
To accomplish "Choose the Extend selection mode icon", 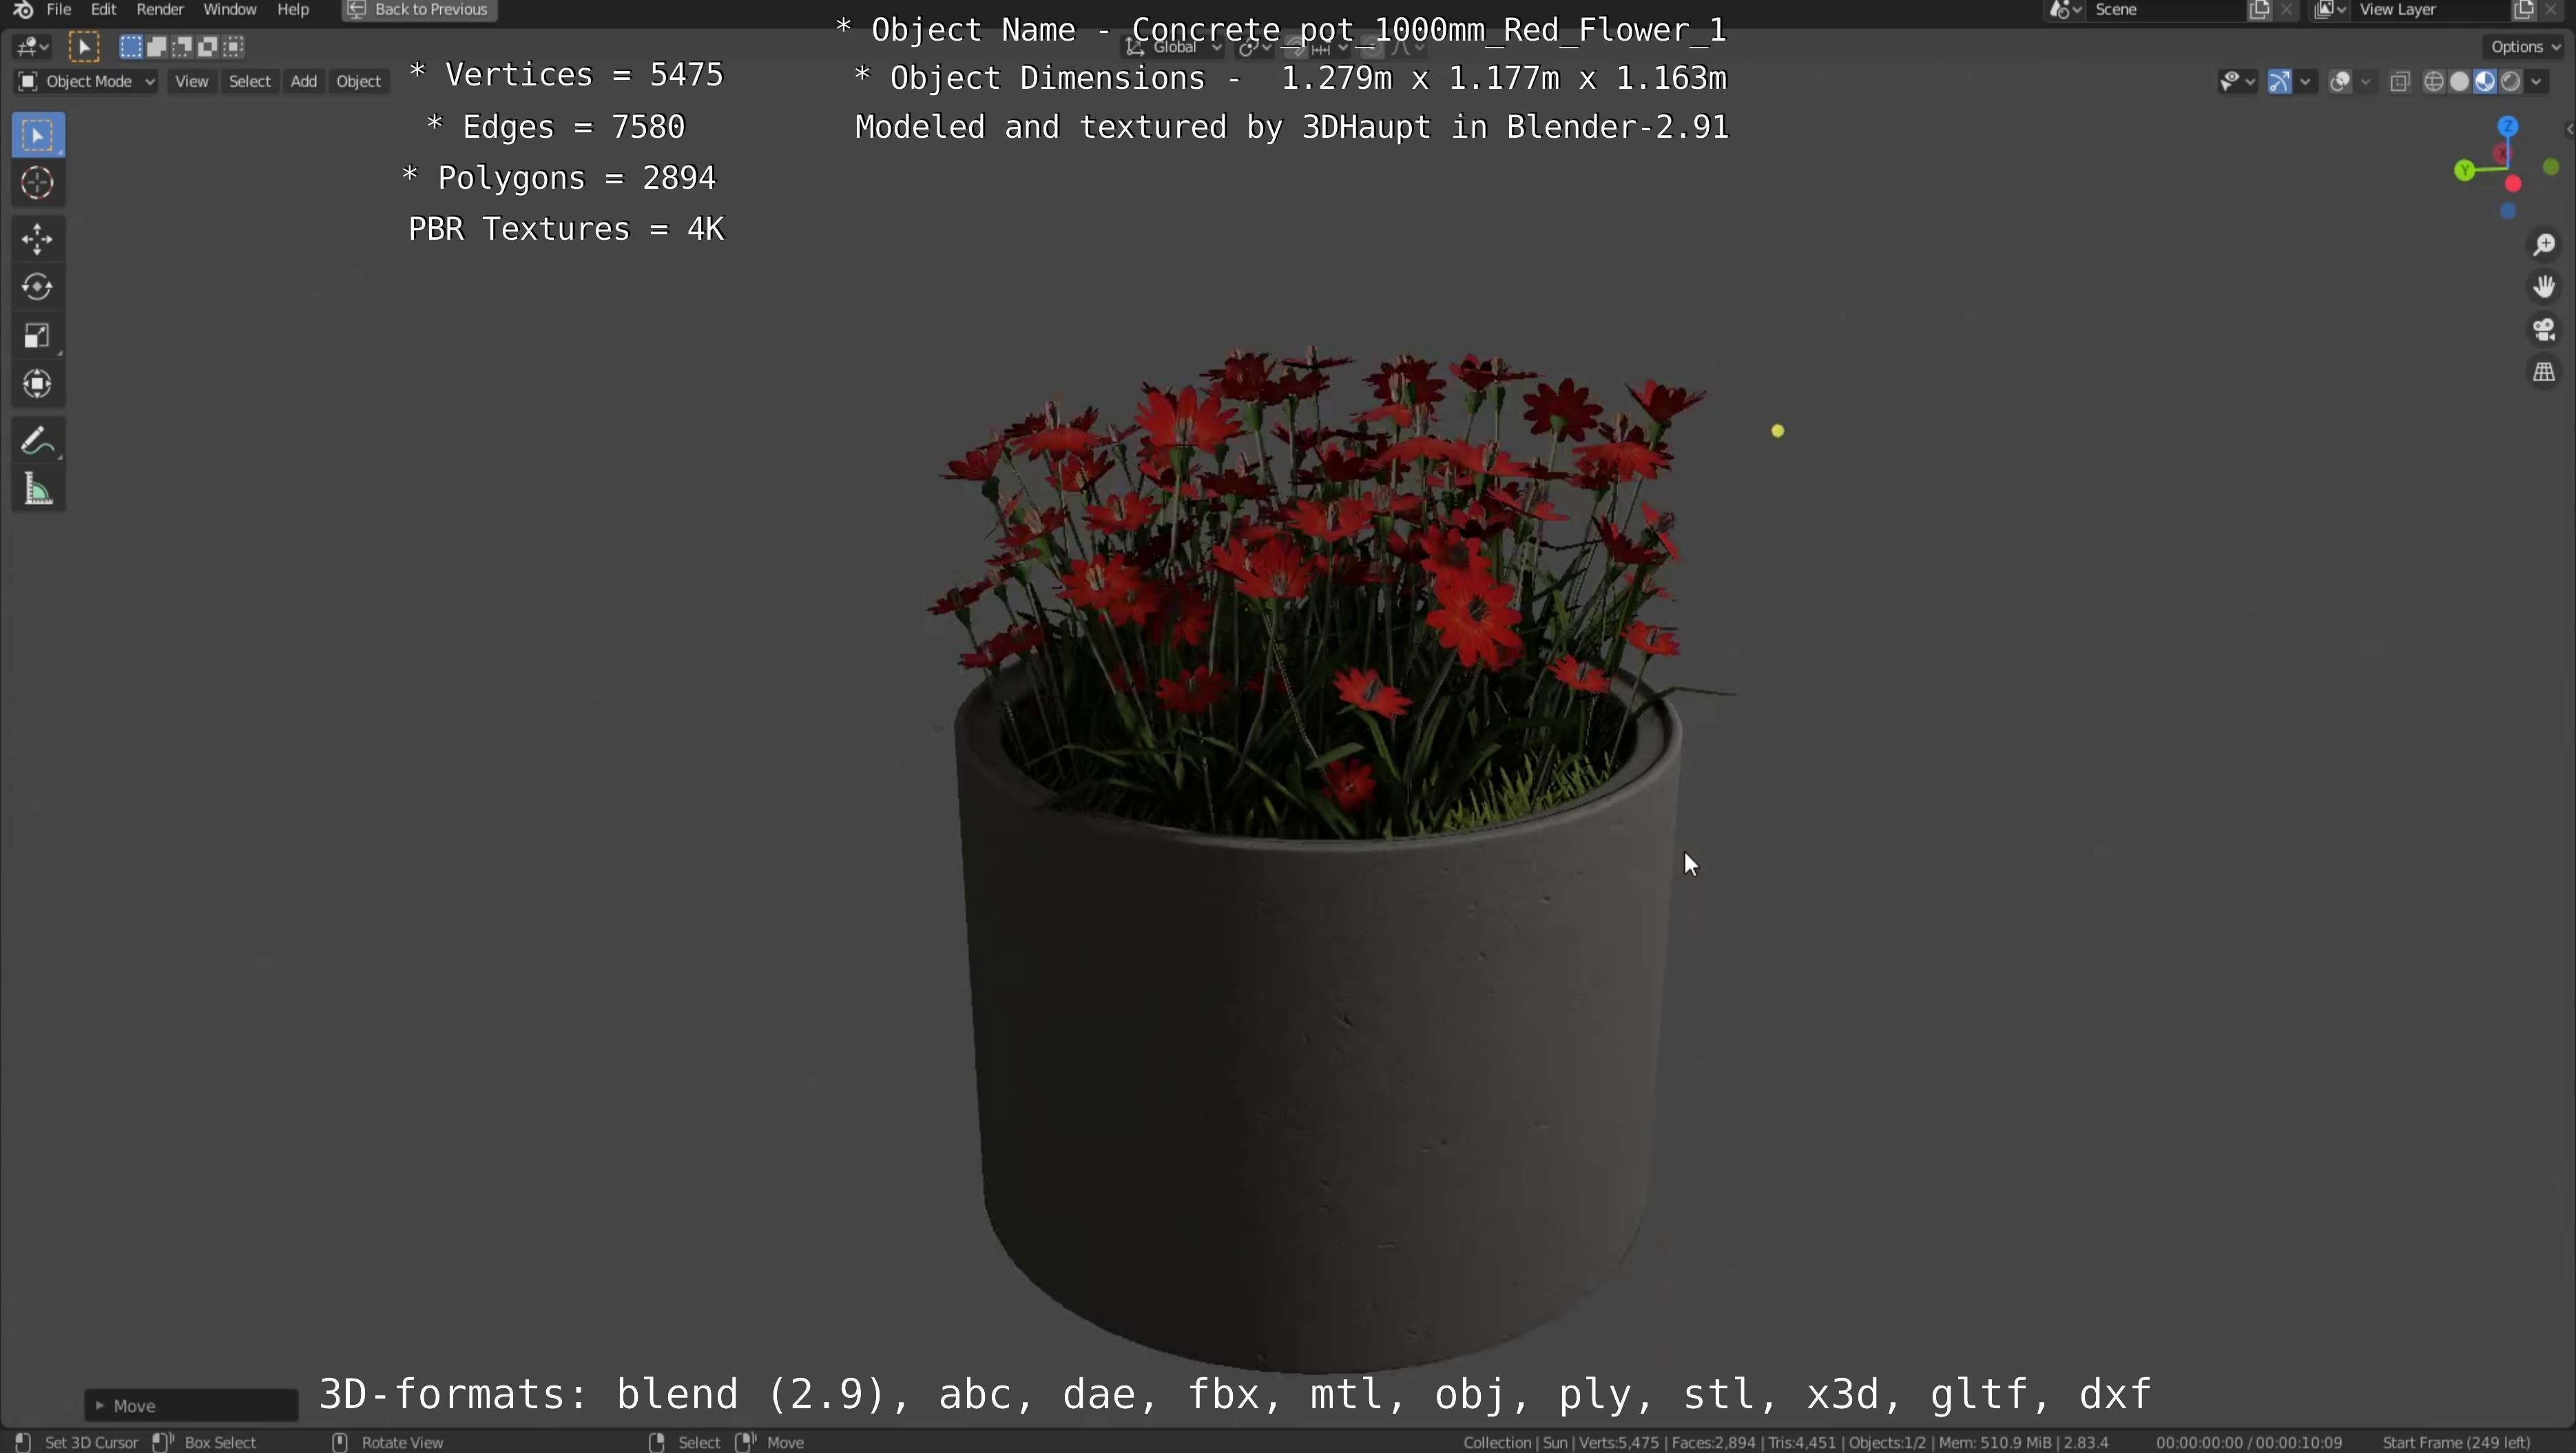I will (x=157, y=47).
